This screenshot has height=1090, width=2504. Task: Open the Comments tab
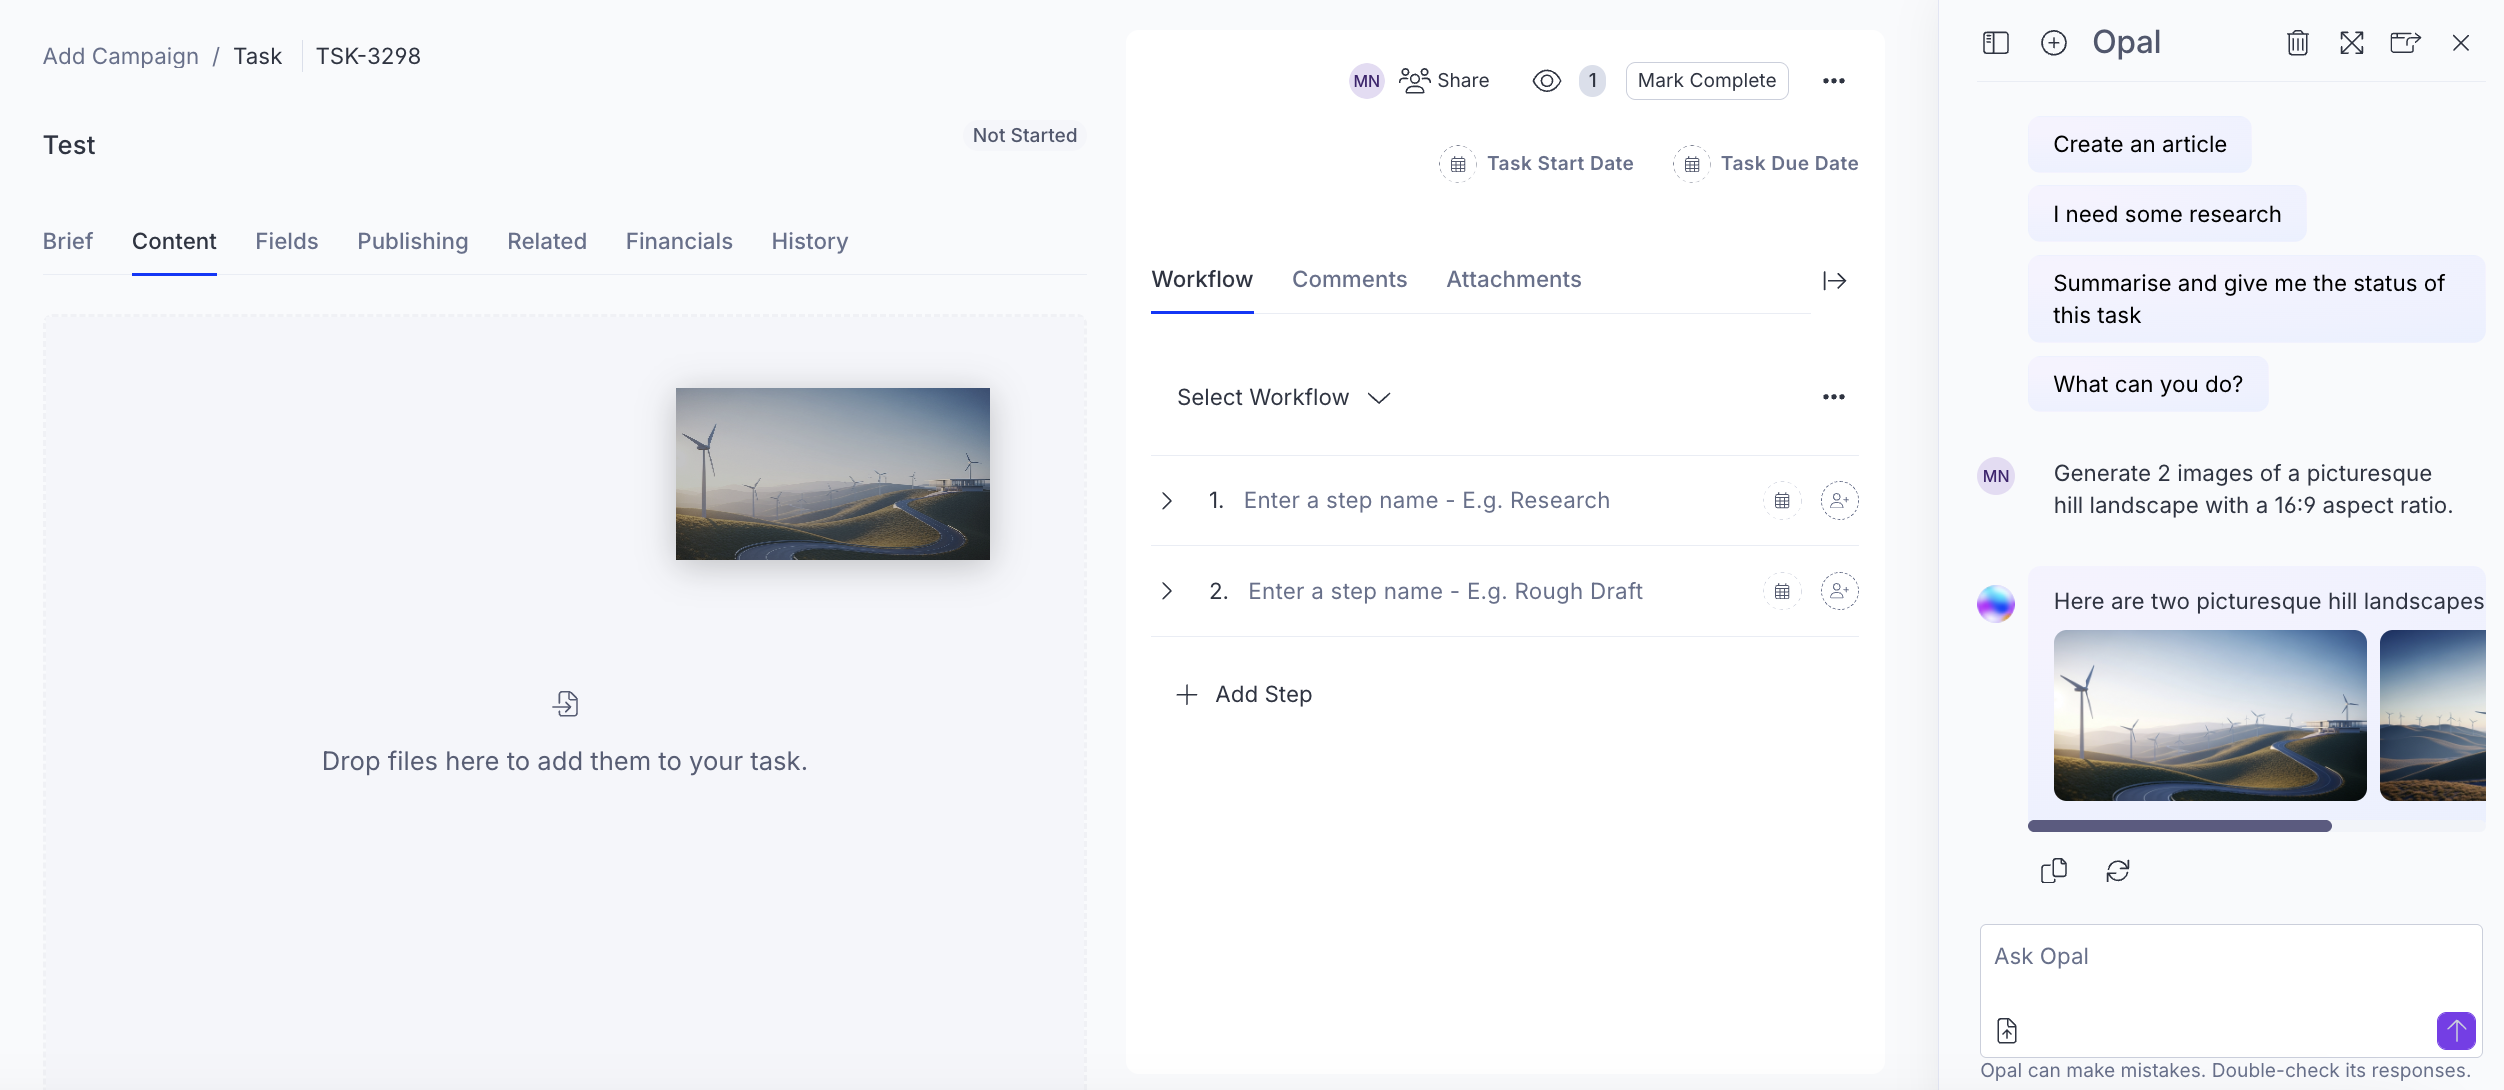pyautogui.click(x=1349, y=280)
